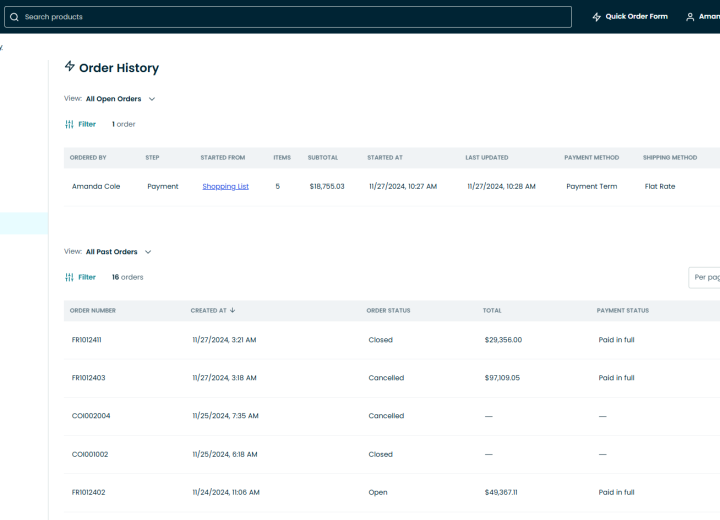Open the Shopping List link
Image resolution: width=720 pixels, height=520 pixels.
225,187
